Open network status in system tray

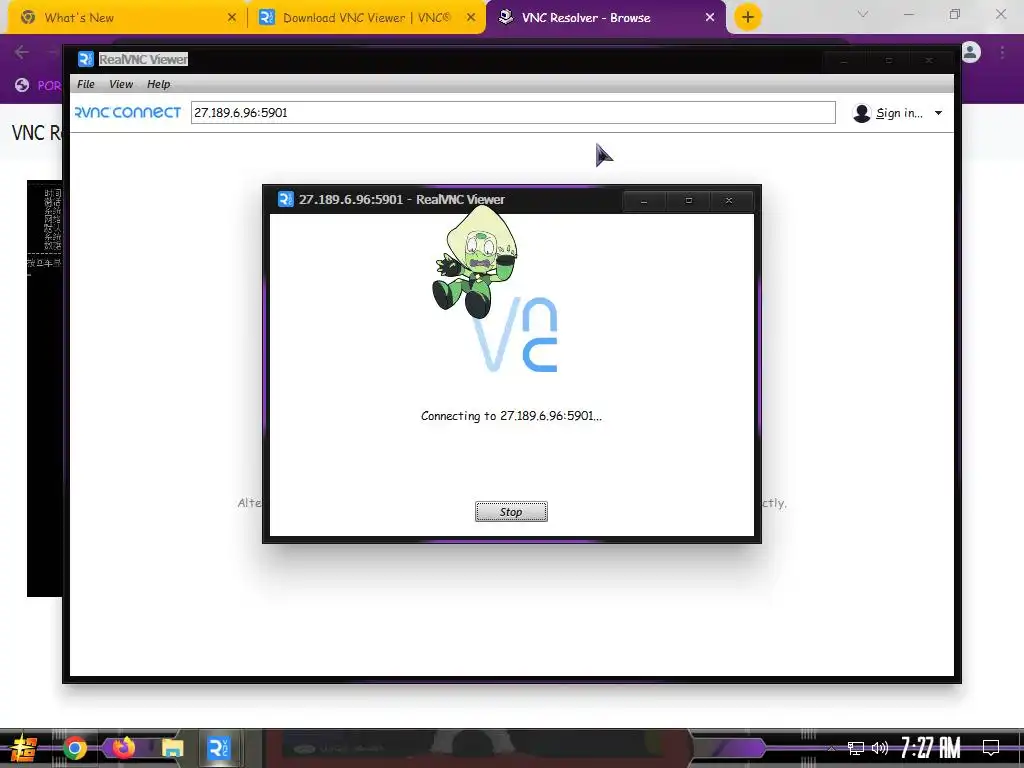856,748
